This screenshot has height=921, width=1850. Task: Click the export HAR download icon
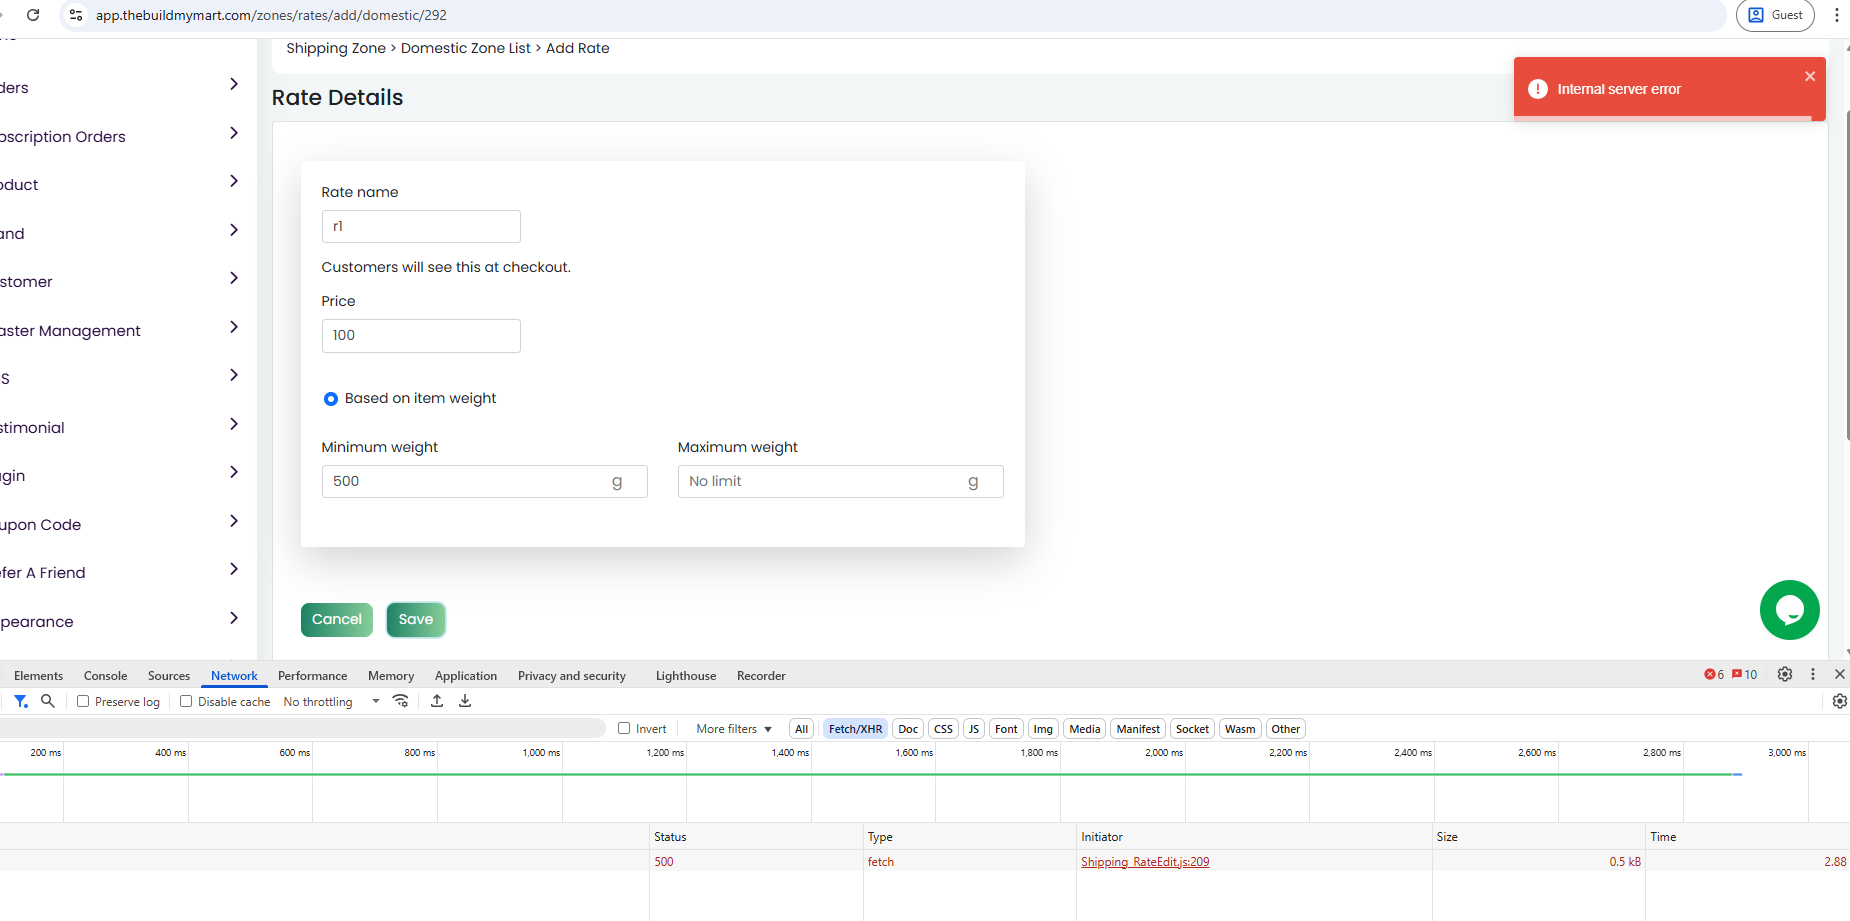coord(465,701)
